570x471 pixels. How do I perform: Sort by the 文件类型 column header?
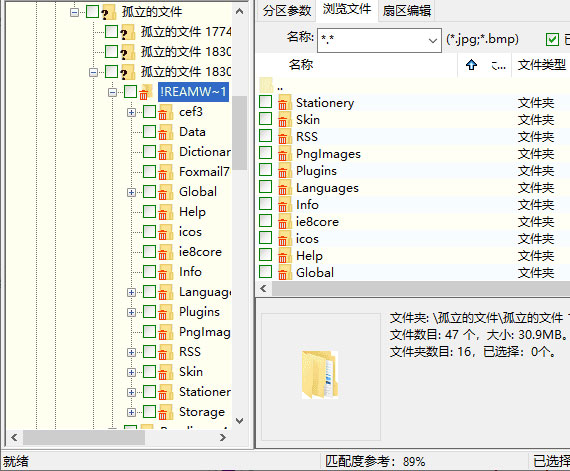pos(541,65)
